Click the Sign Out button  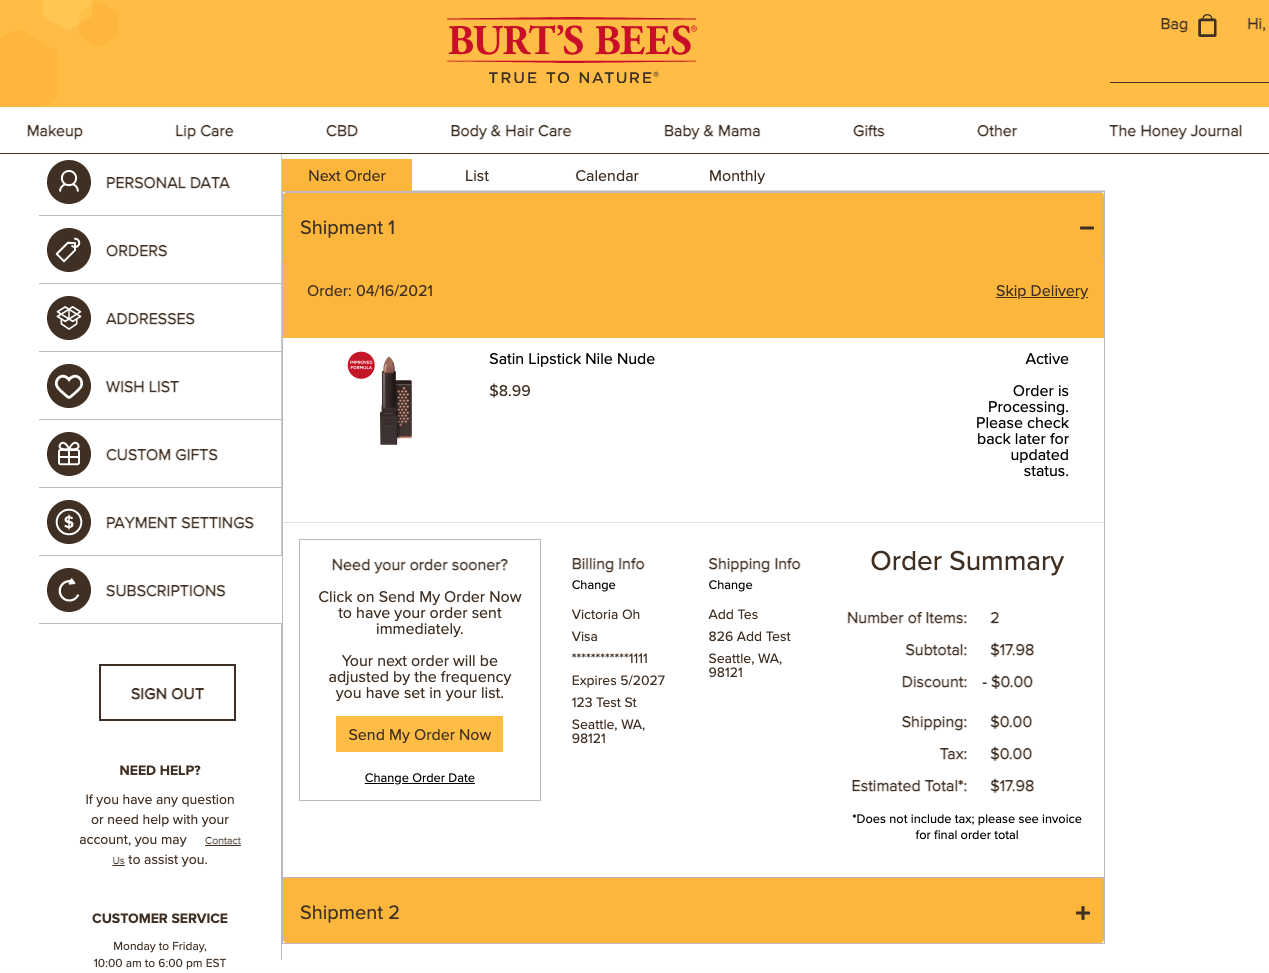click(x=167, y=692)
